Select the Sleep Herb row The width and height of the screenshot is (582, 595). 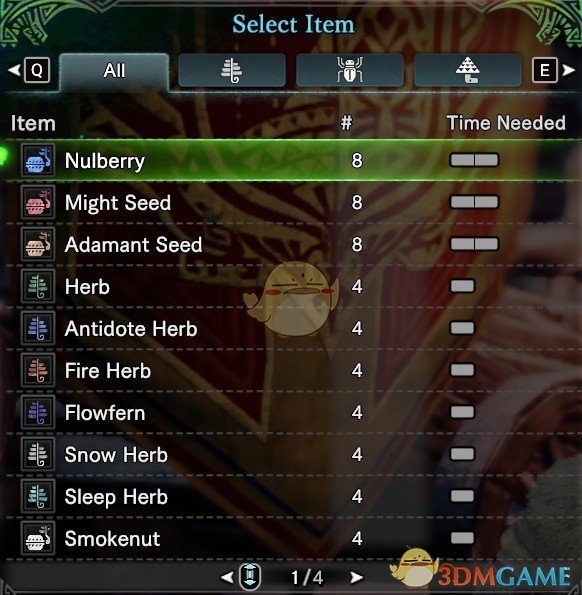pos(291,496)
